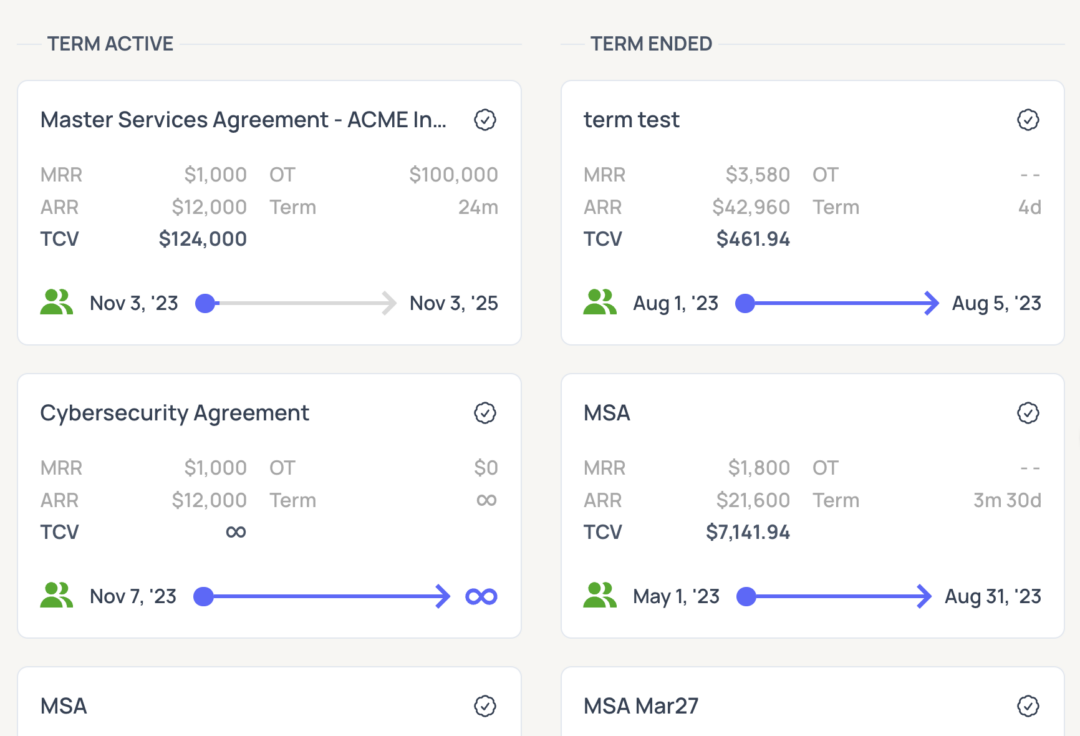The width and height of the screenshot is (1080, 736).
Task: Click the people icon beside Nov 3, '23
Action: (x=56, y=302)
